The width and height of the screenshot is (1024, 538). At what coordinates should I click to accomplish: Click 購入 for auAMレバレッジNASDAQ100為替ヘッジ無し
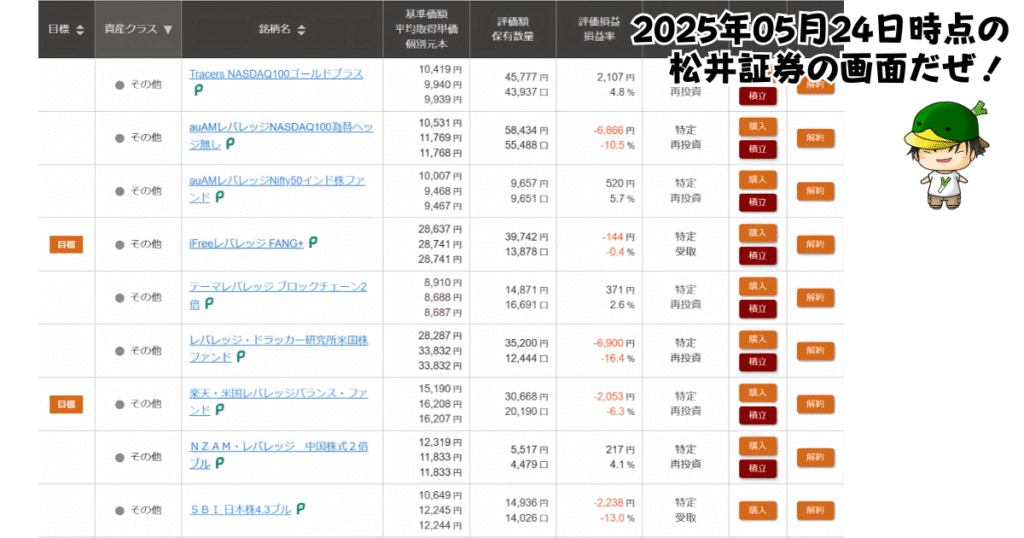pos(758,126)
